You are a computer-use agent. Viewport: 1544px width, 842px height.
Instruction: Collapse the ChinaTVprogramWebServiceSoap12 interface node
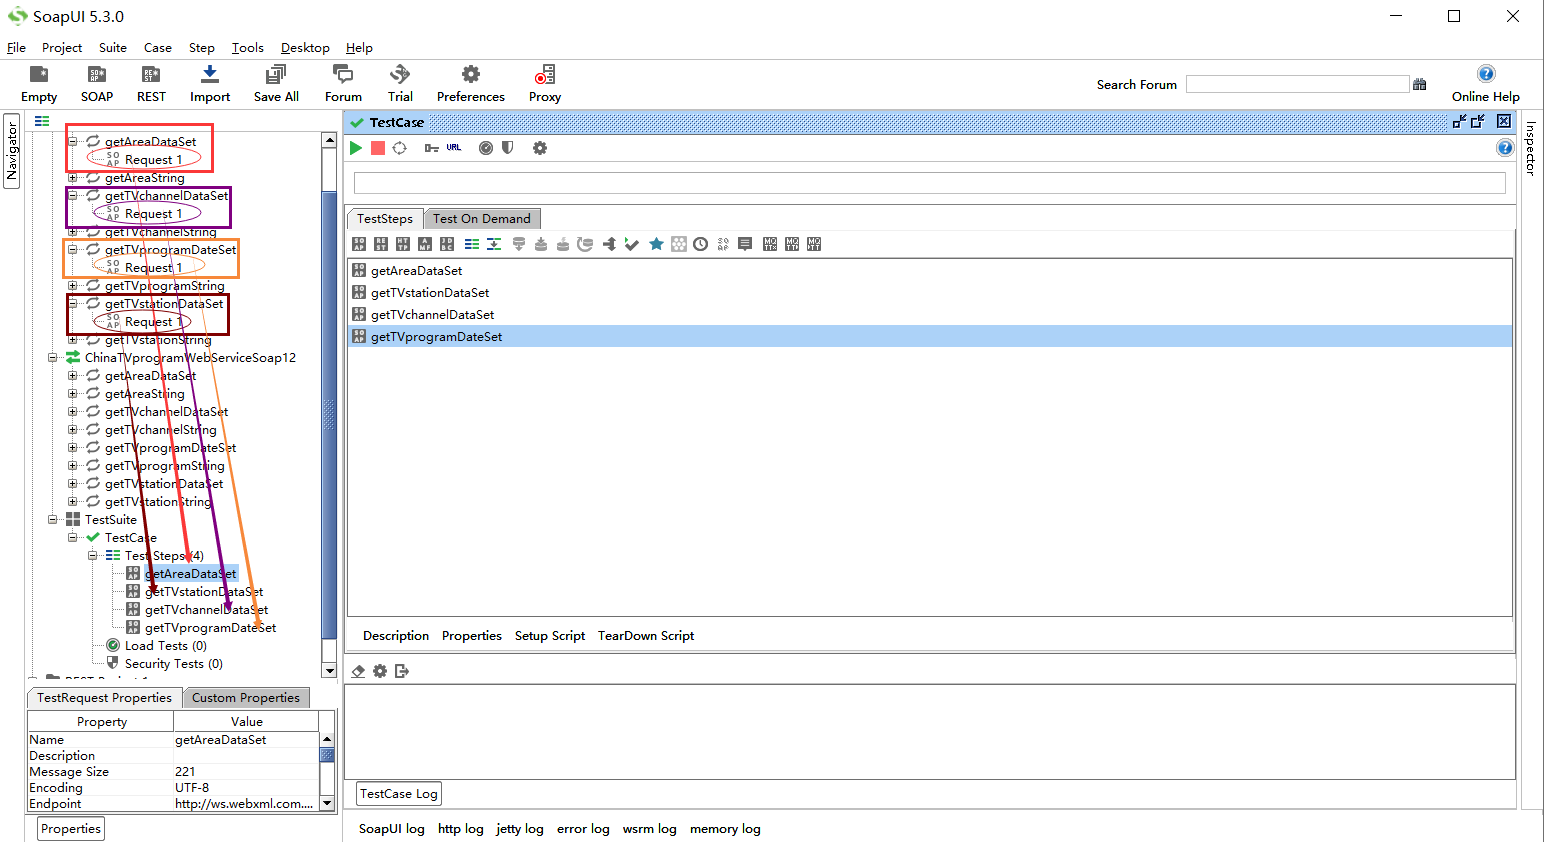(53, 358)
